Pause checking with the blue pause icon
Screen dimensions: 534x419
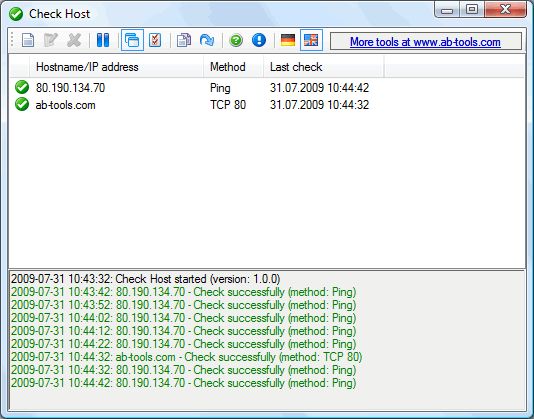tap(103, 40)
